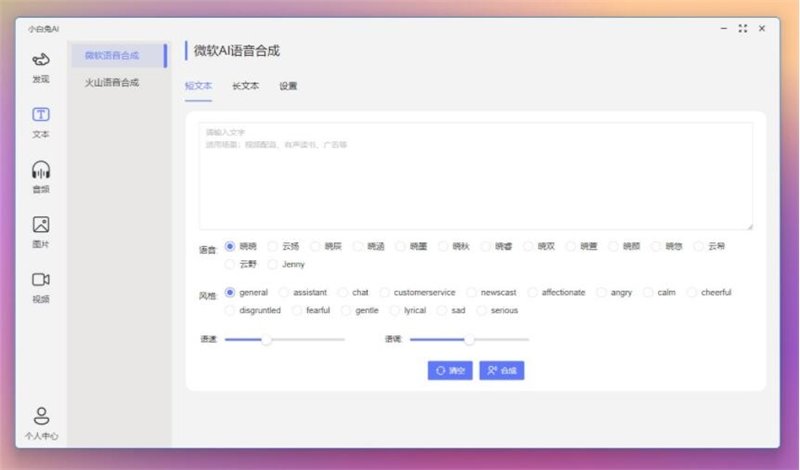Close the 小白兔AI window
This screenshot has height=470, width=800.
(x=762, y=29)
